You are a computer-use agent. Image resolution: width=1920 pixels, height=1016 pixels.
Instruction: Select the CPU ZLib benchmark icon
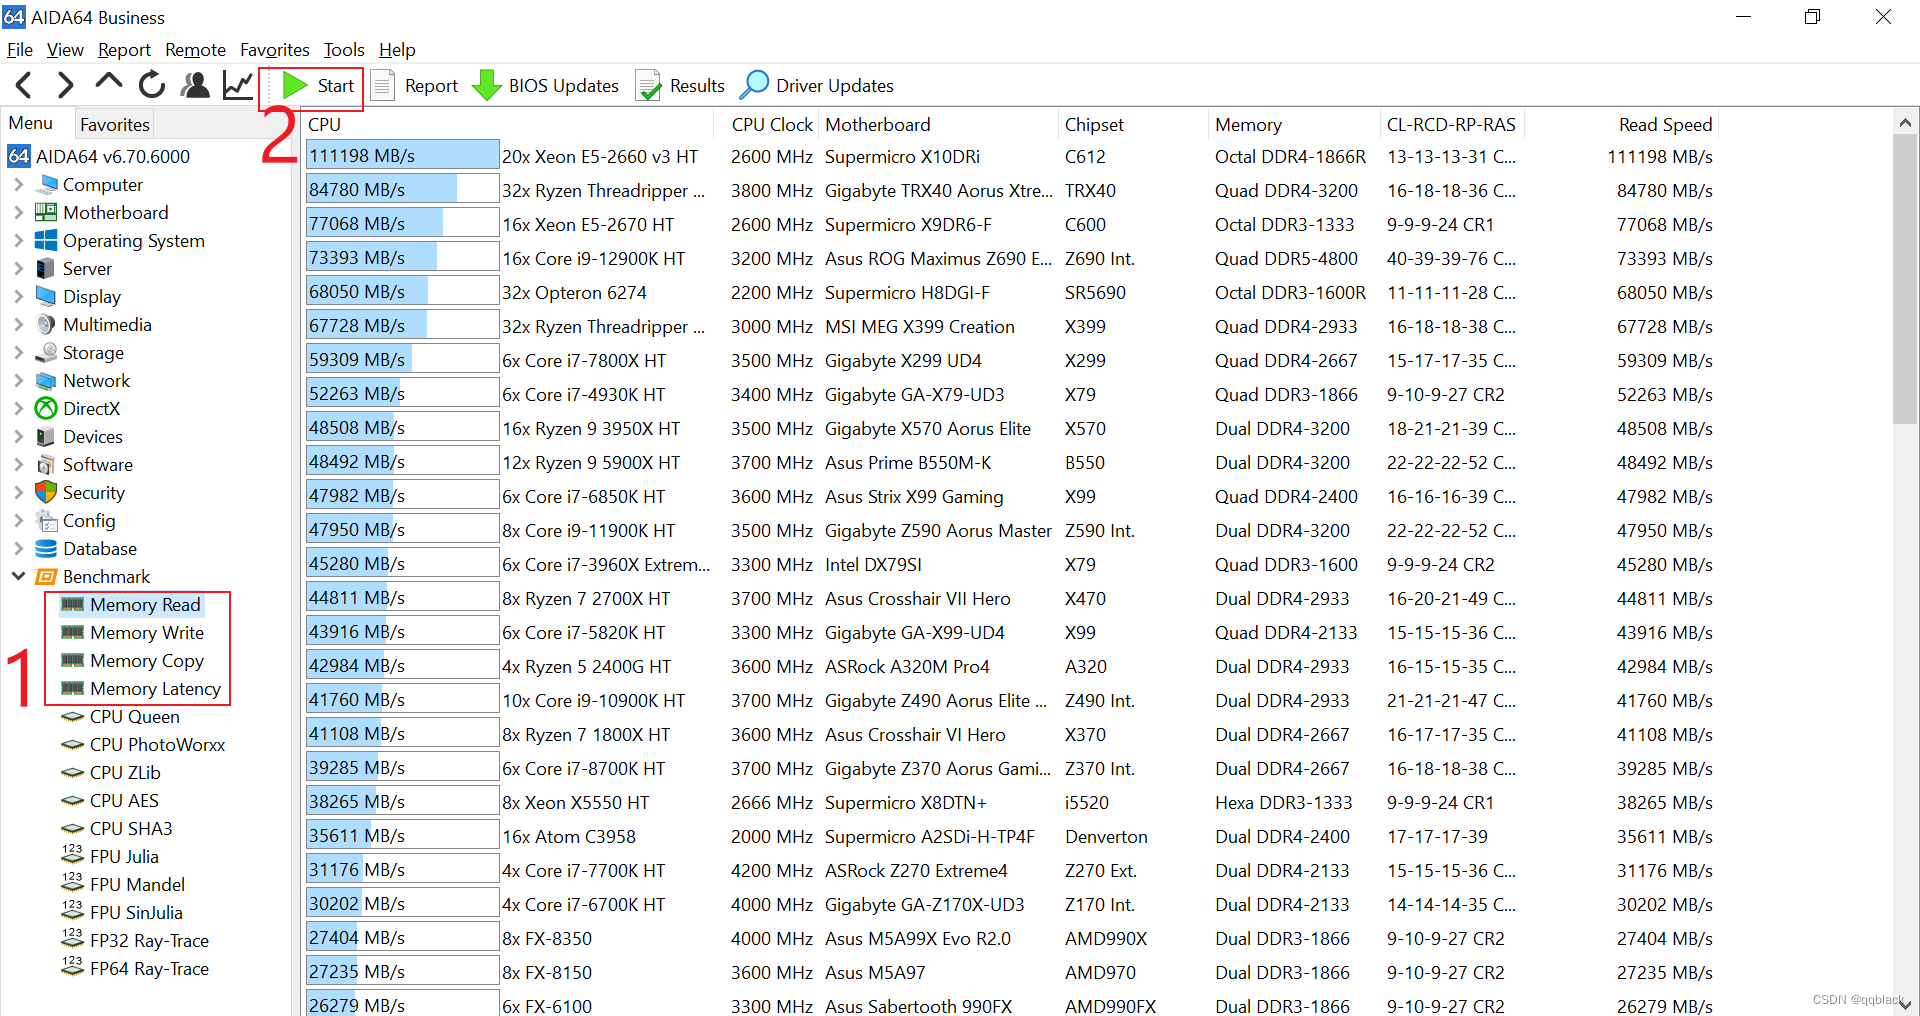[x=72, y=773]
